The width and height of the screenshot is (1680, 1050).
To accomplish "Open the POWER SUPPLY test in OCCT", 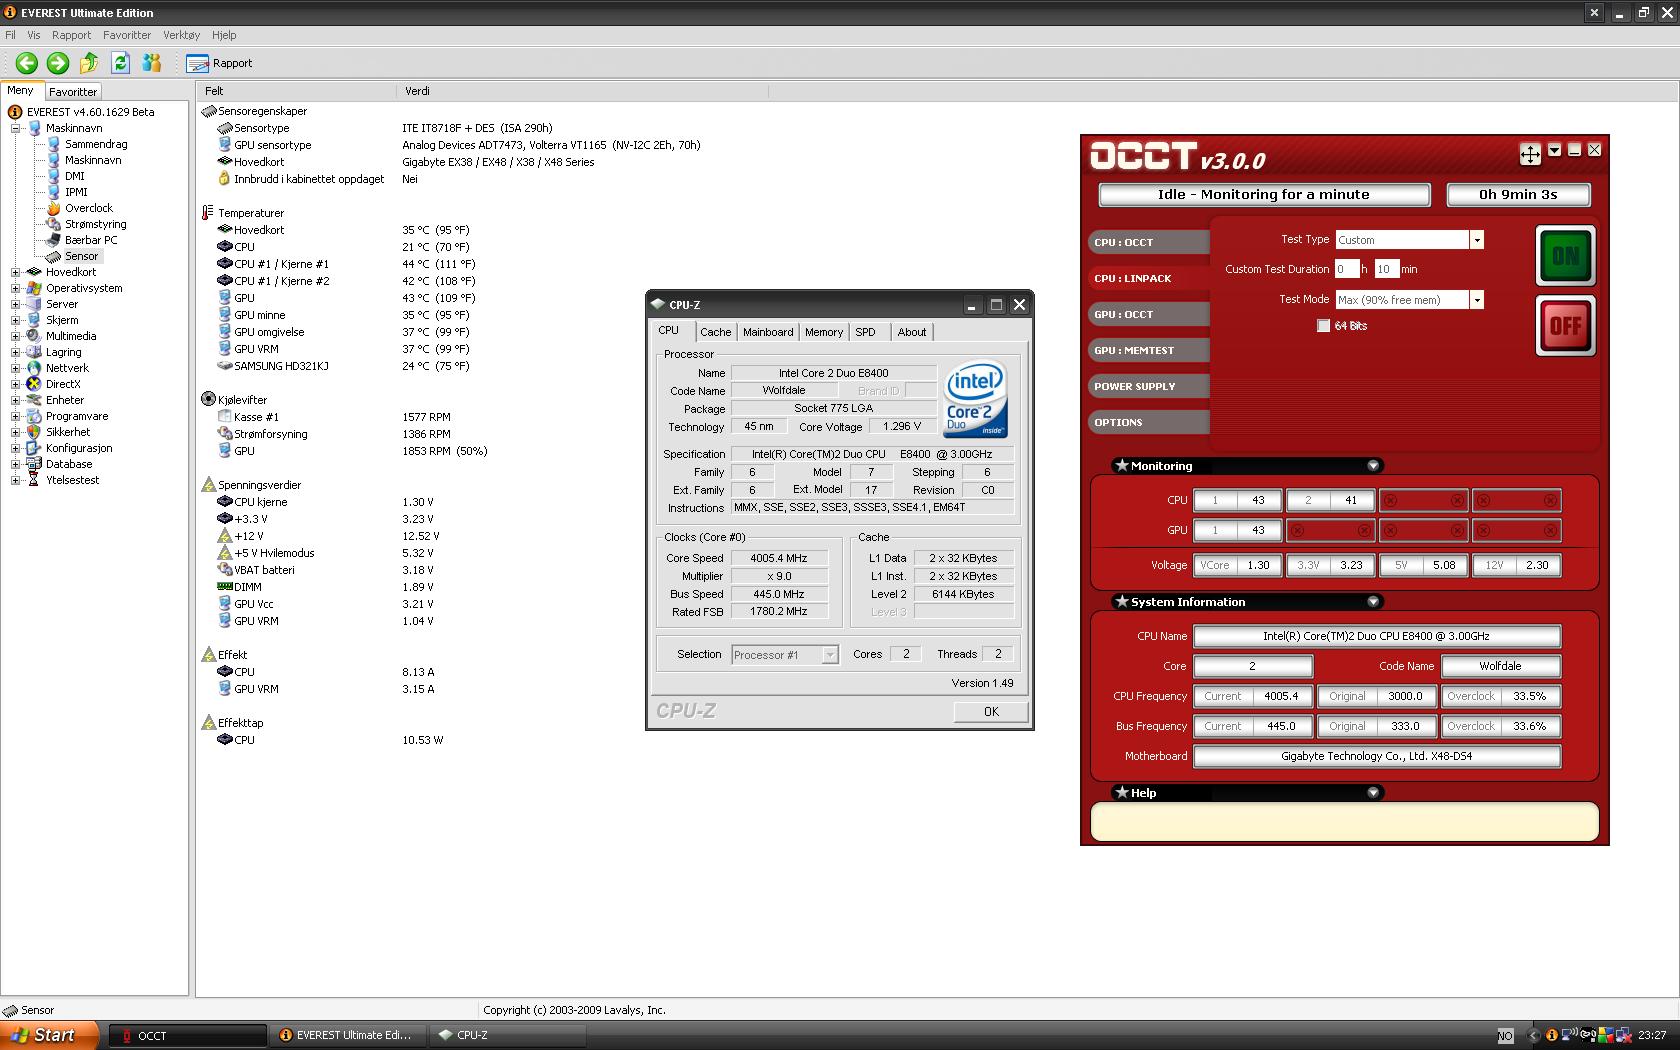I will click(1148, 386).
